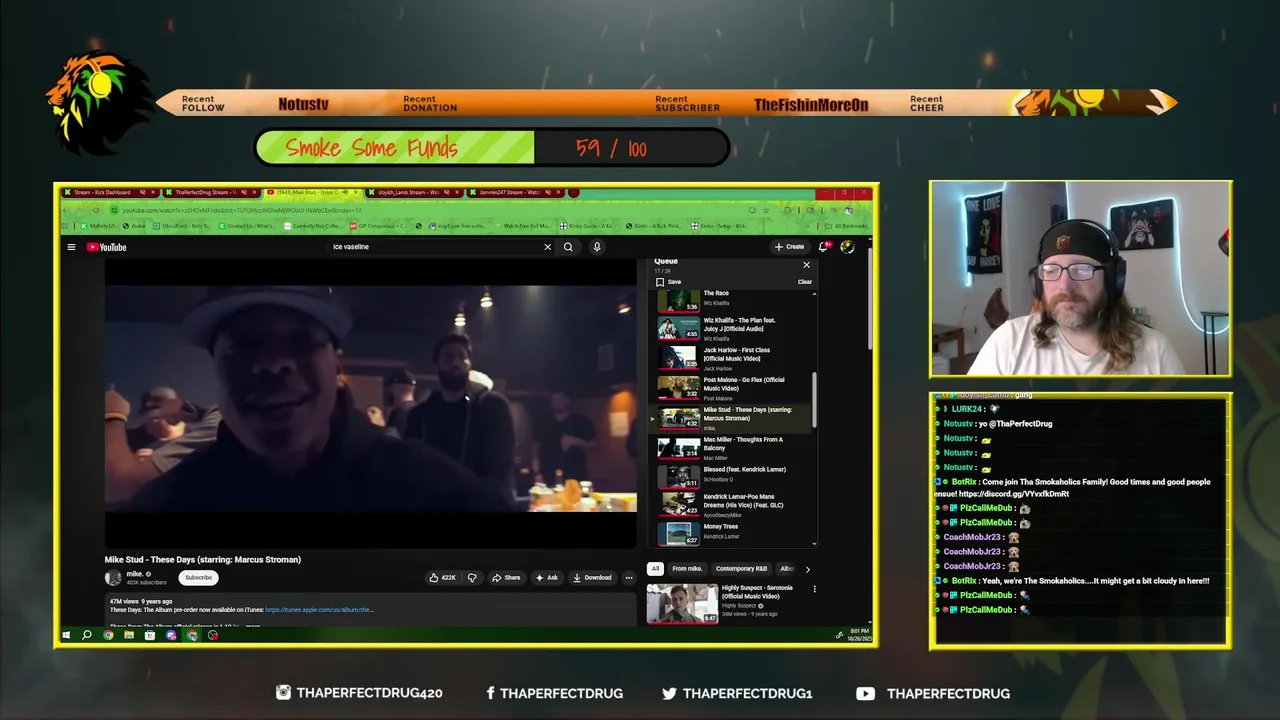
Task: Open Windows taskbar search
Action: click(x=87, y=635)
